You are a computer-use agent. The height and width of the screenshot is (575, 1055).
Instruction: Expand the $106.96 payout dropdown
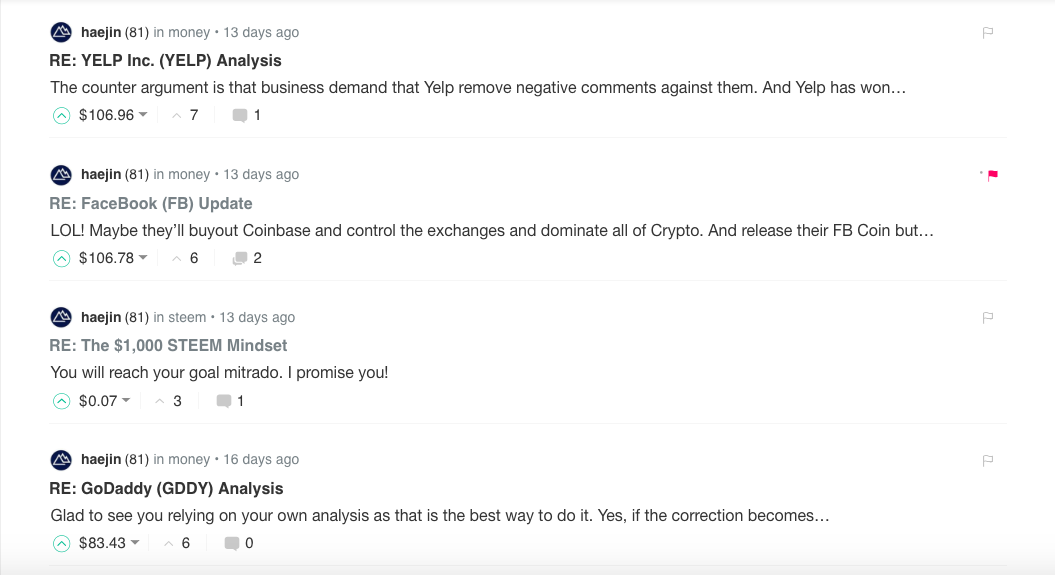143,115
